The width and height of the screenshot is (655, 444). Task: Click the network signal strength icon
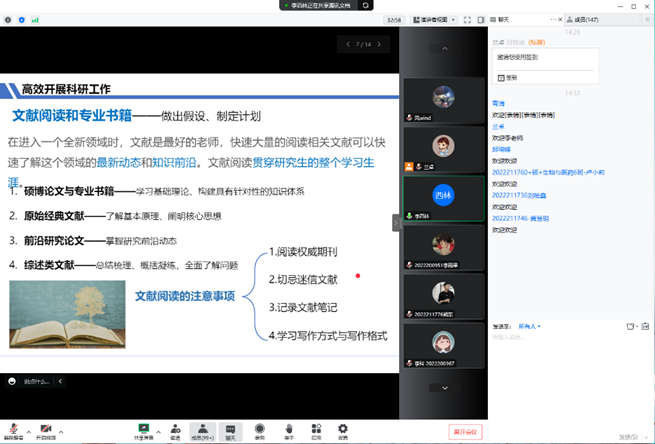tap(34, 19)
